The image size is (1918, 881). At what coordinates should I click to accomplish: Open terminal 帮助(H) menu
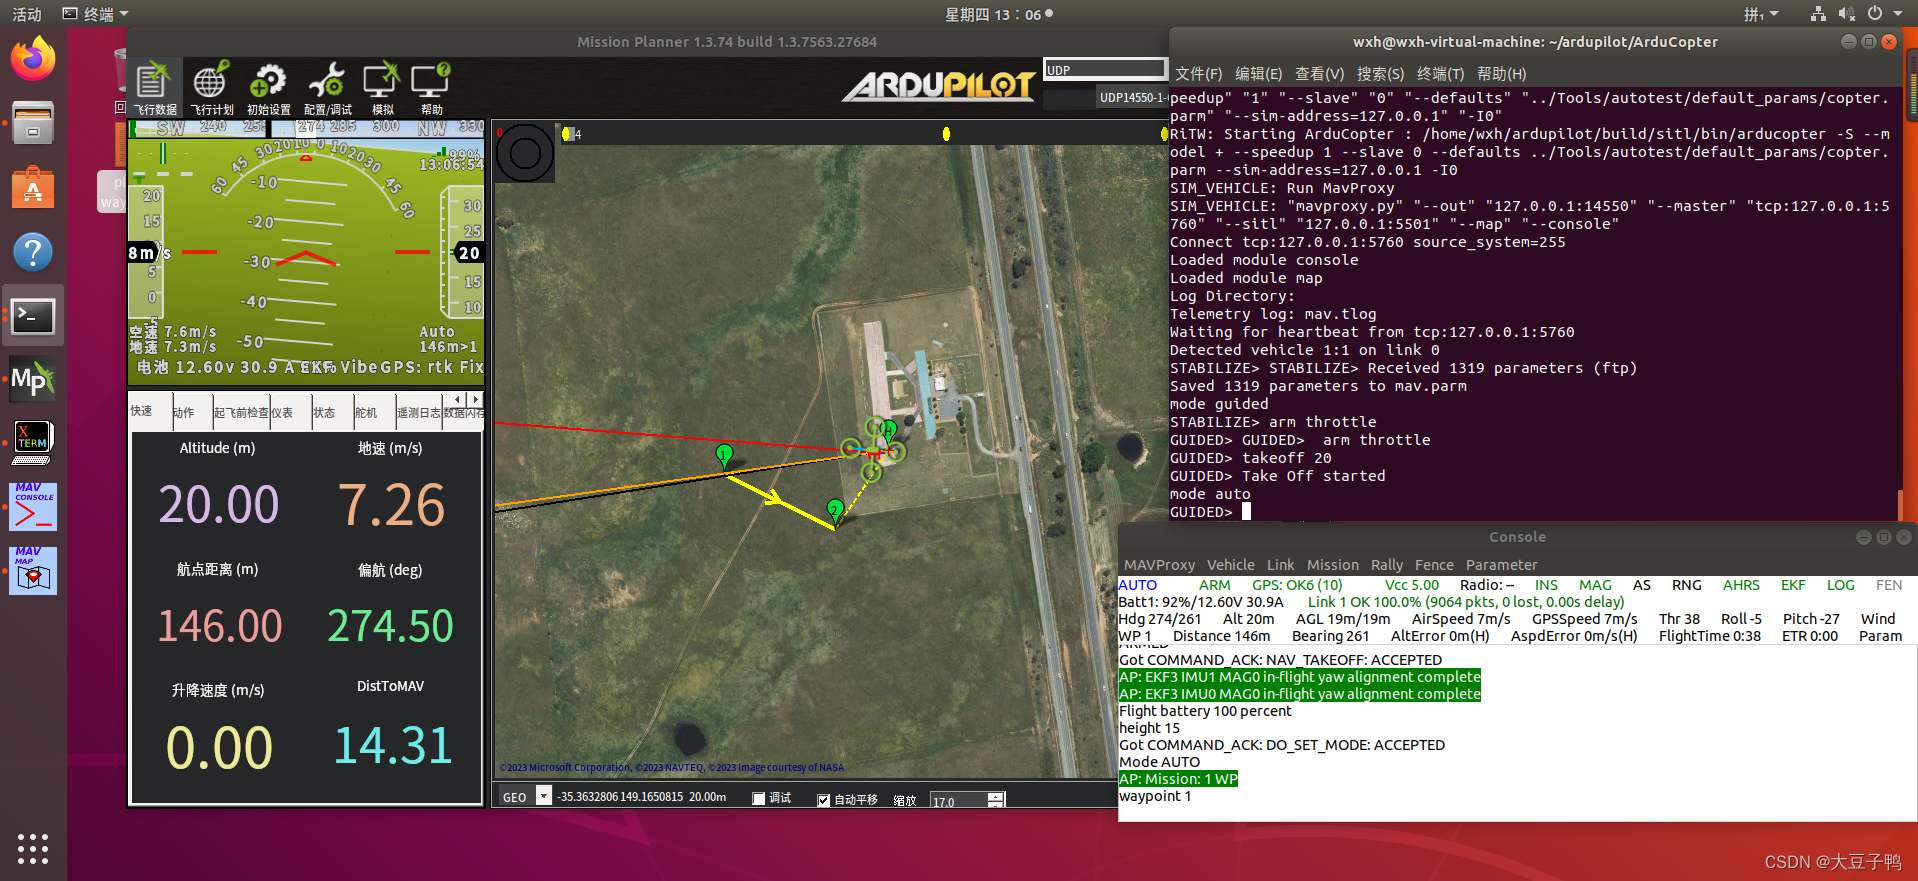tap(1501, 74)
